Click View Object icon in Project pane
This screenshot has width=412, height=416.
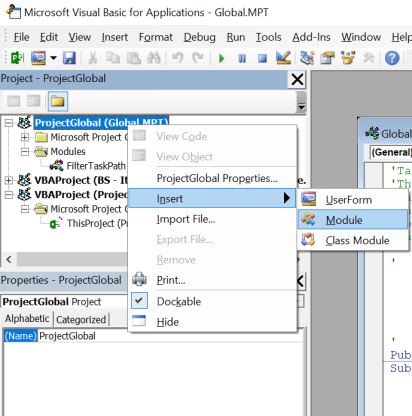point(34,101)
